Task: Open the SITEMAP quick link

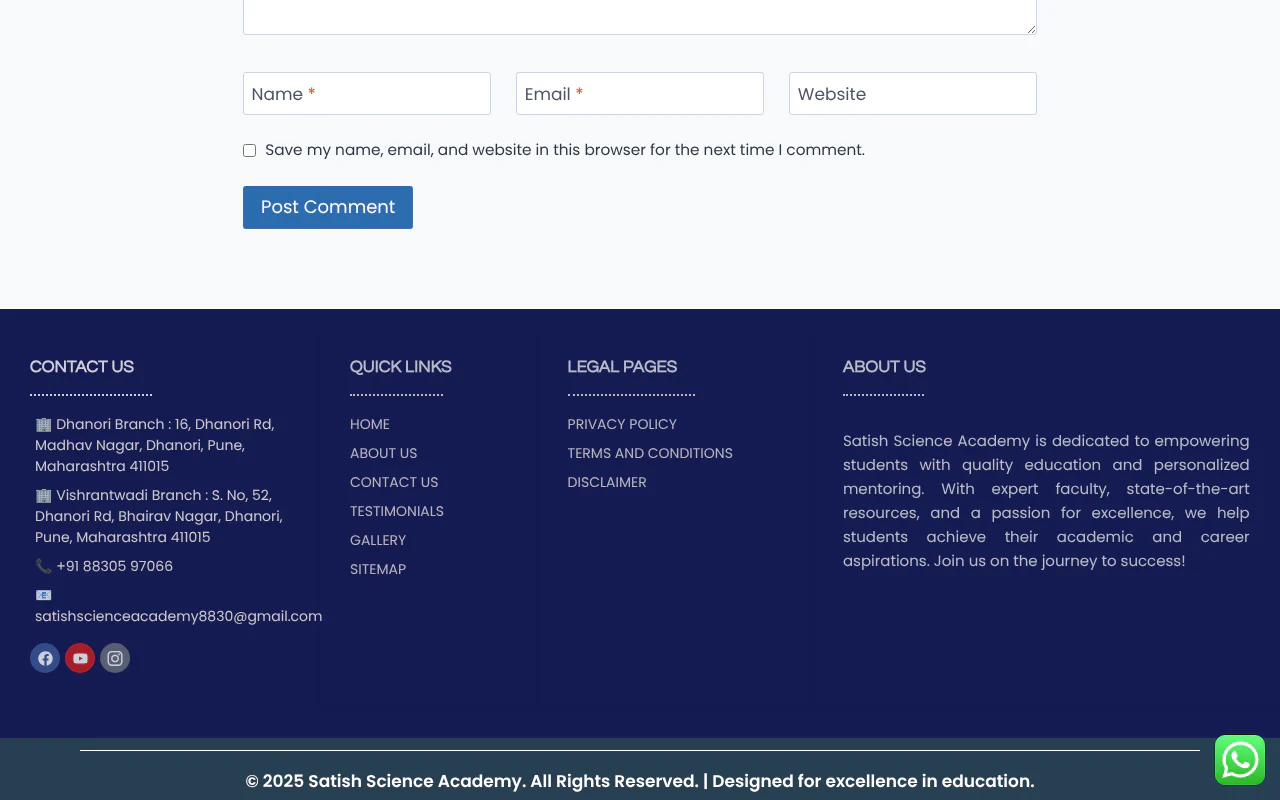Action: pyautogui.click(x=378, y=569)
